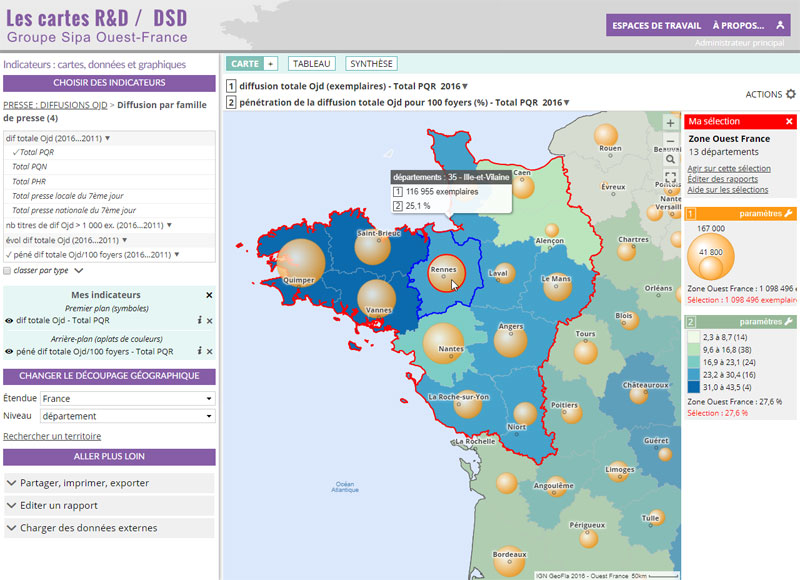Screen dimensions: 800x580
Task: Click the Rouen circle symbol on map
Action: (x=606, y=136)
